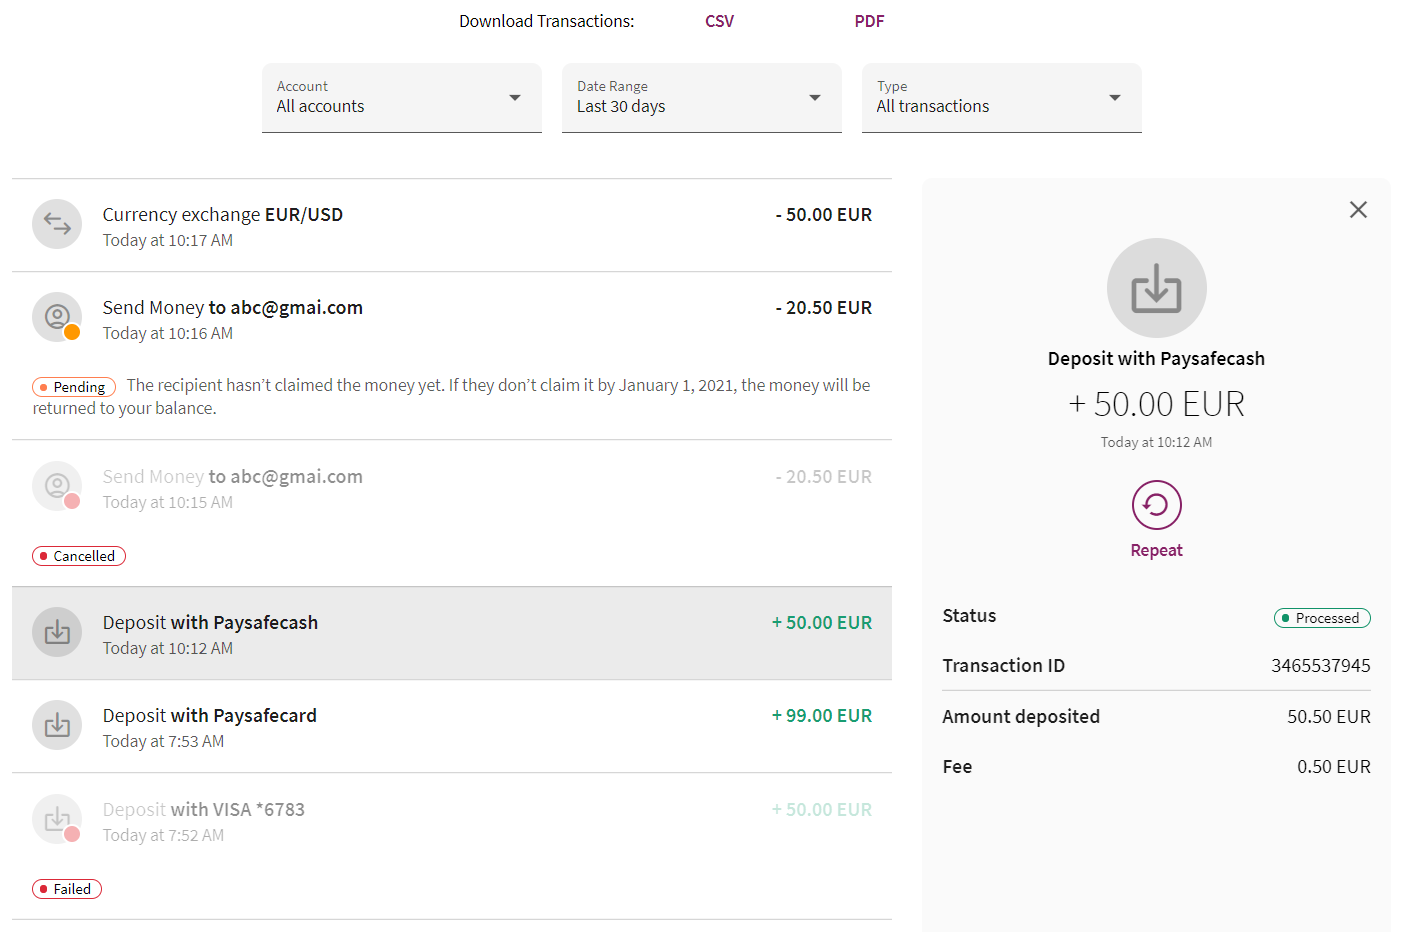
Task: Click the Repeat label under the icon
Action: point(1156,550)
